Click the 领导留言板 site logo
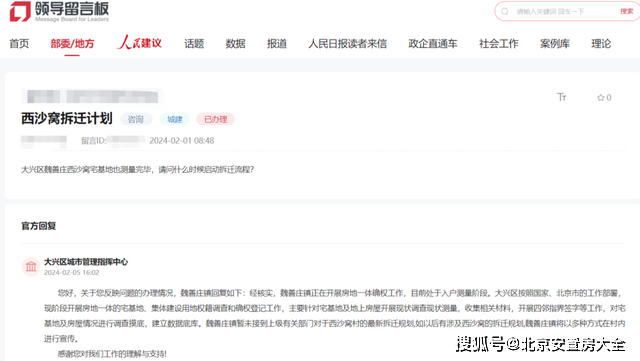This screenshot has height=361, width=640. pos(60,11)
